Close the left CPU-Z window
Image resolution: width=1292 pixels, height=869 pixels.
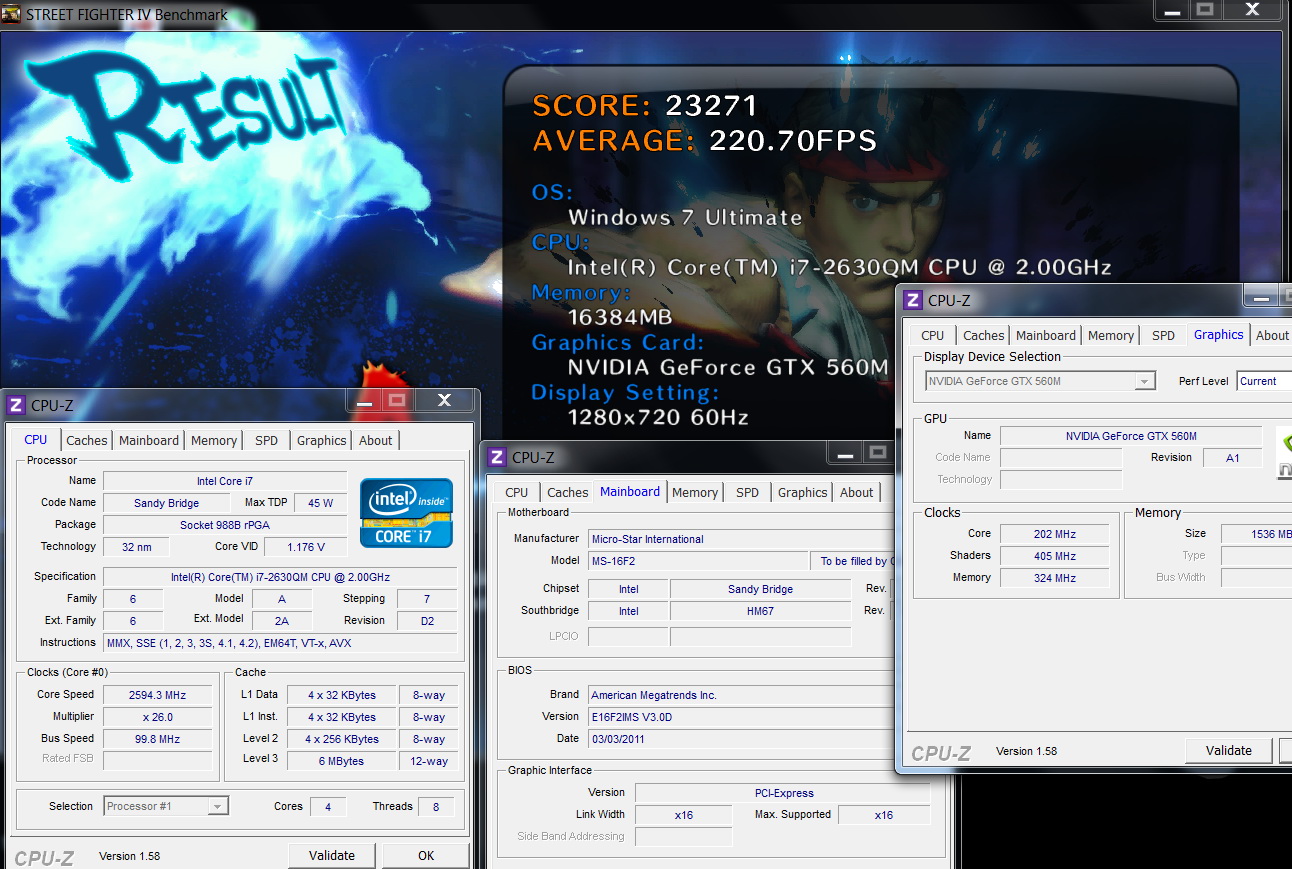point(444,400)
